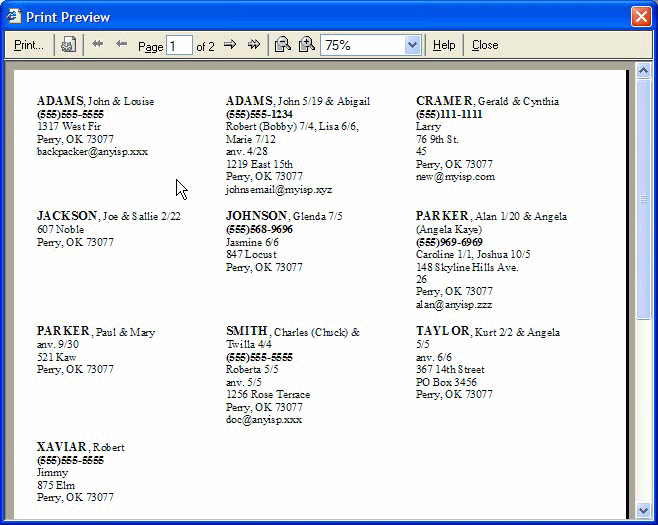Click the Internet Explorer icon in title bar
The width and height of the screenshot is (658, 525).
click(15, 16)
